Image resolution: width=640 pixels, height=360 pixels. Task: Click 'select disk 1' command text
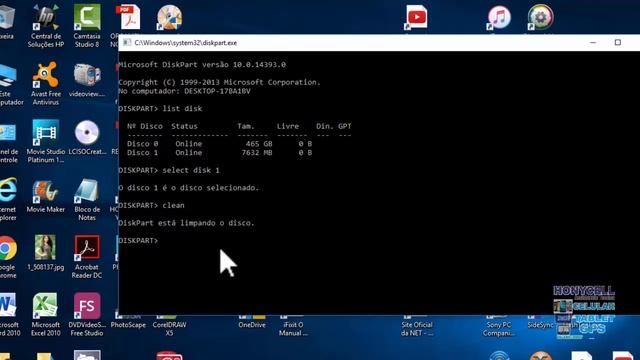click(191, 170)
